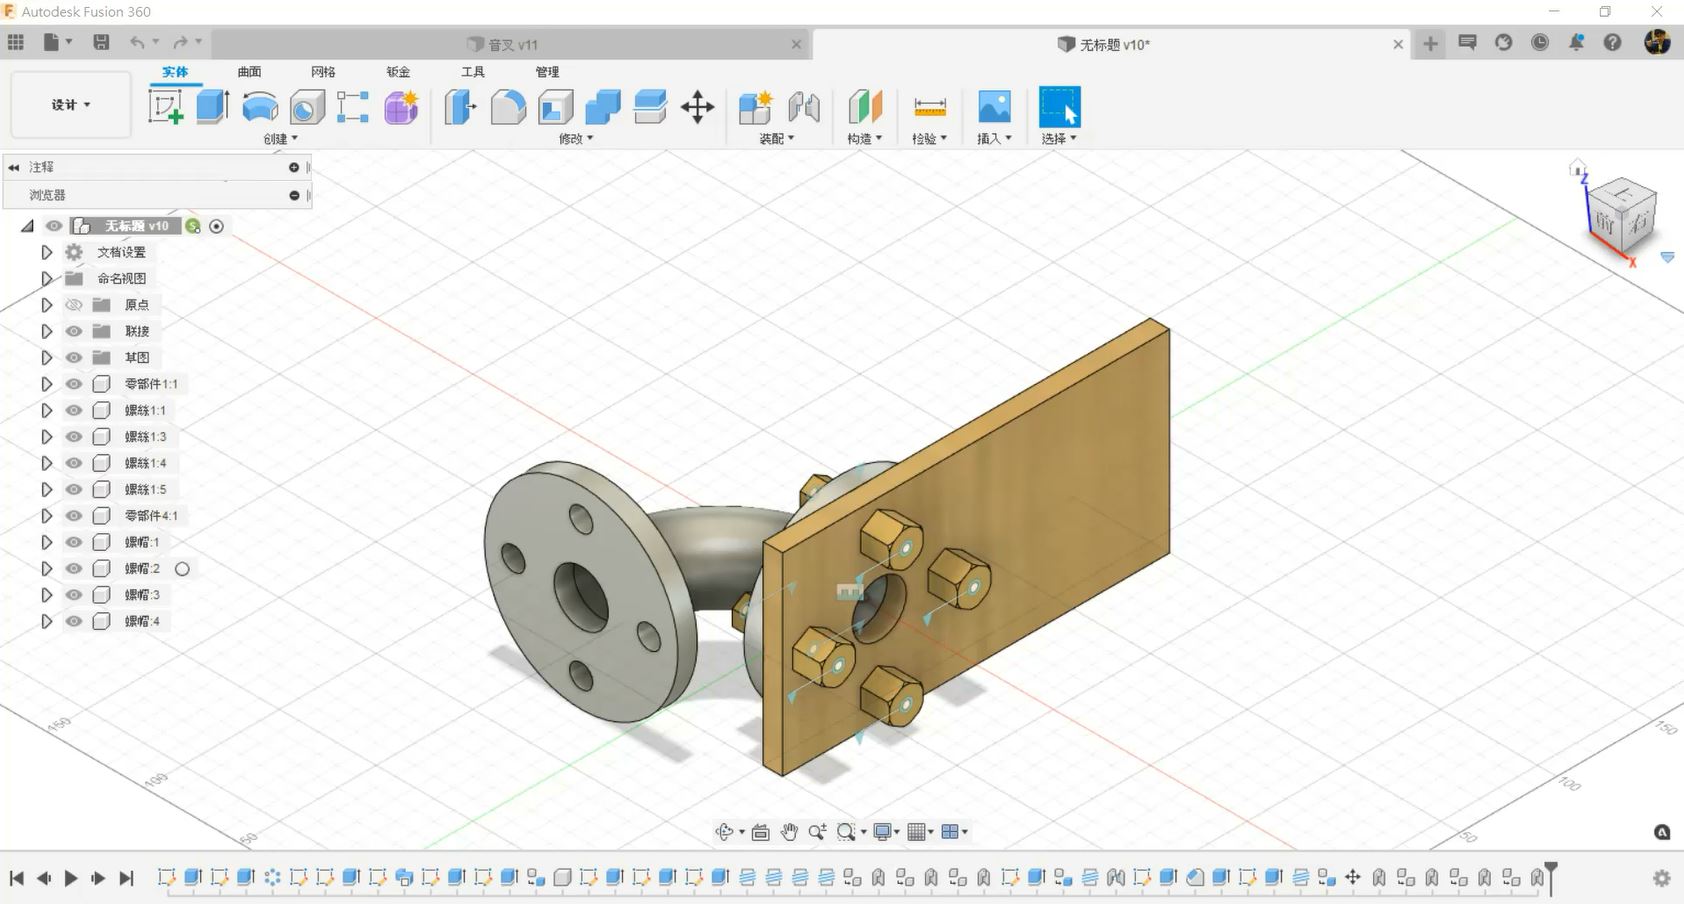Open timeline settings gear
This screenshot has height=904, width=1684.
(x=1662, y=878)
